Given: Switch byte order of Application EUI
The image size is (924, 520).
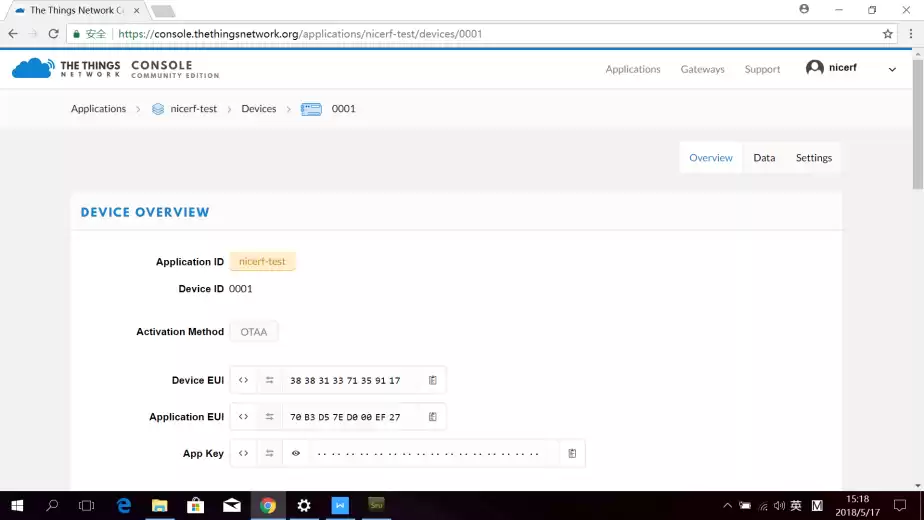Looking at the screenshot, I should 269,417.
